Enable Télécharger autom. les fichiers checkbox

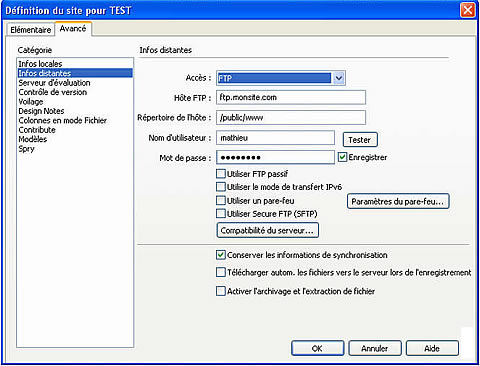coord(221,272)
